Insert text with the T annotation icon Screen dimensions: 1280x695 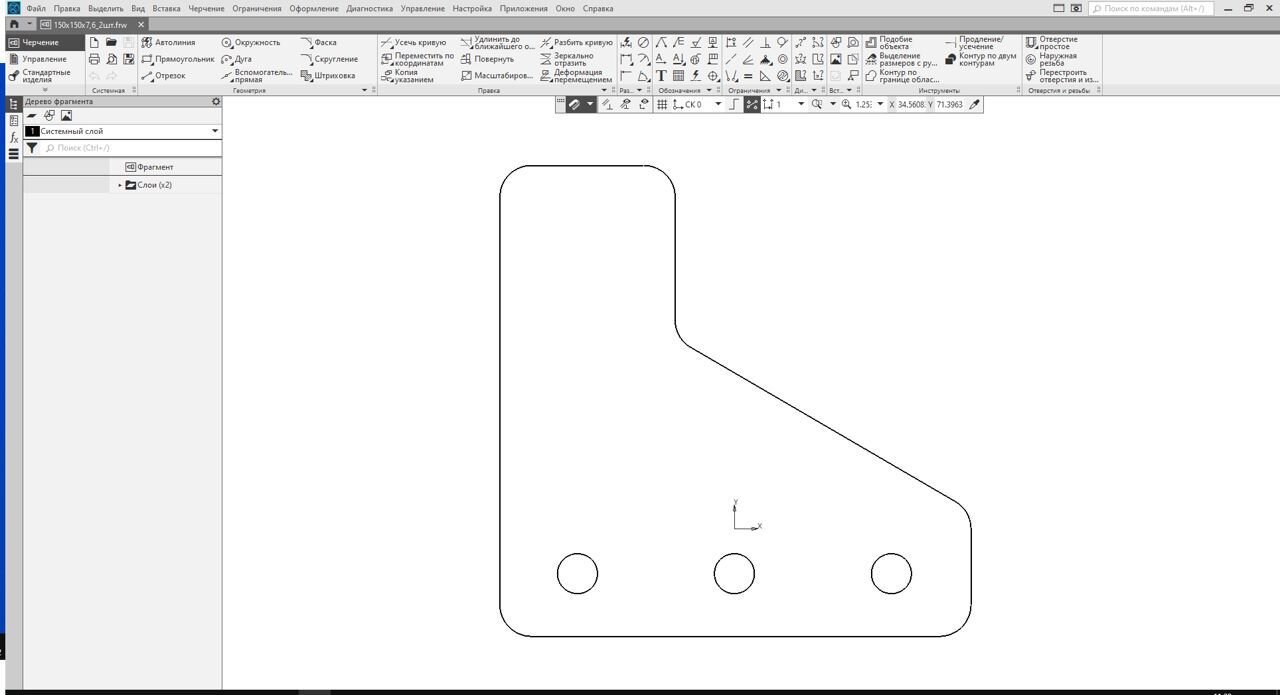tap(661, 75)
